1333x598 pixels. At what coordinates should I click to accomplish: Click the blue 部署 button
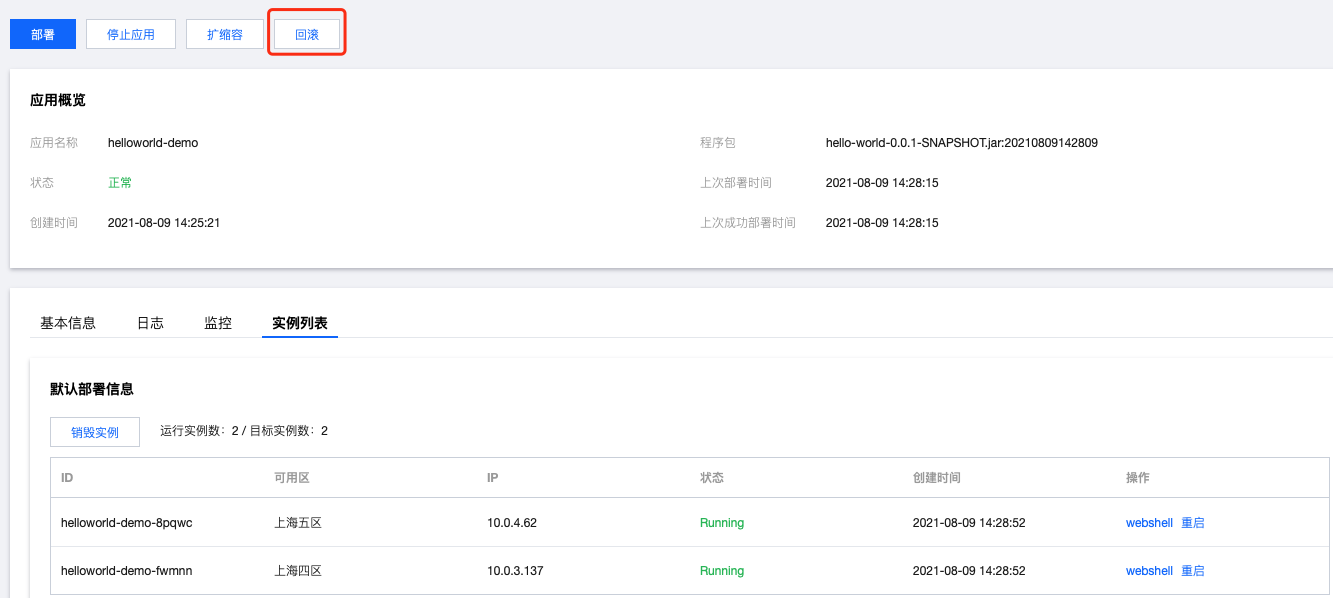[43, 34]
